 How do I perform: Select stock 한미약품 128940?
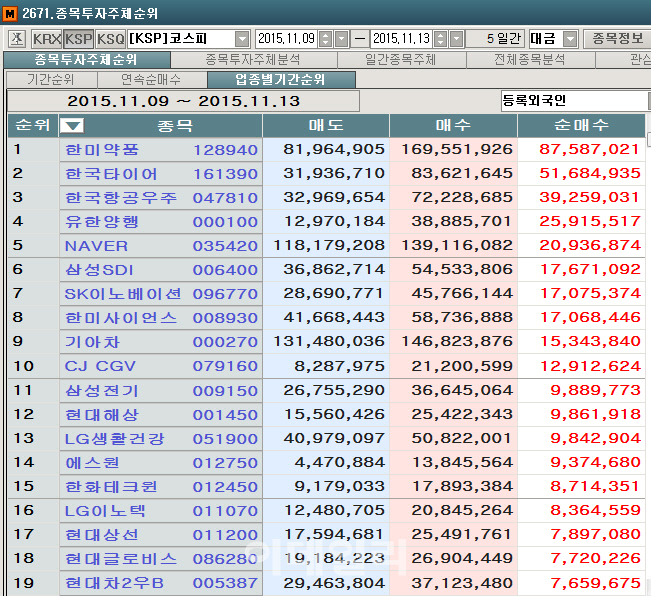point(161,150)
